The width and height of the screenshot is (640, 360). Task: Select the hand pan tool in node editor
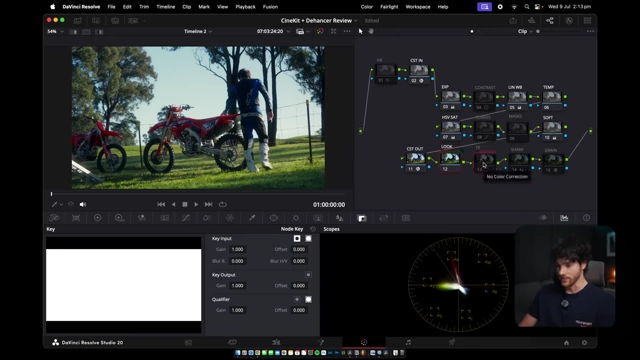click(371, 31)
